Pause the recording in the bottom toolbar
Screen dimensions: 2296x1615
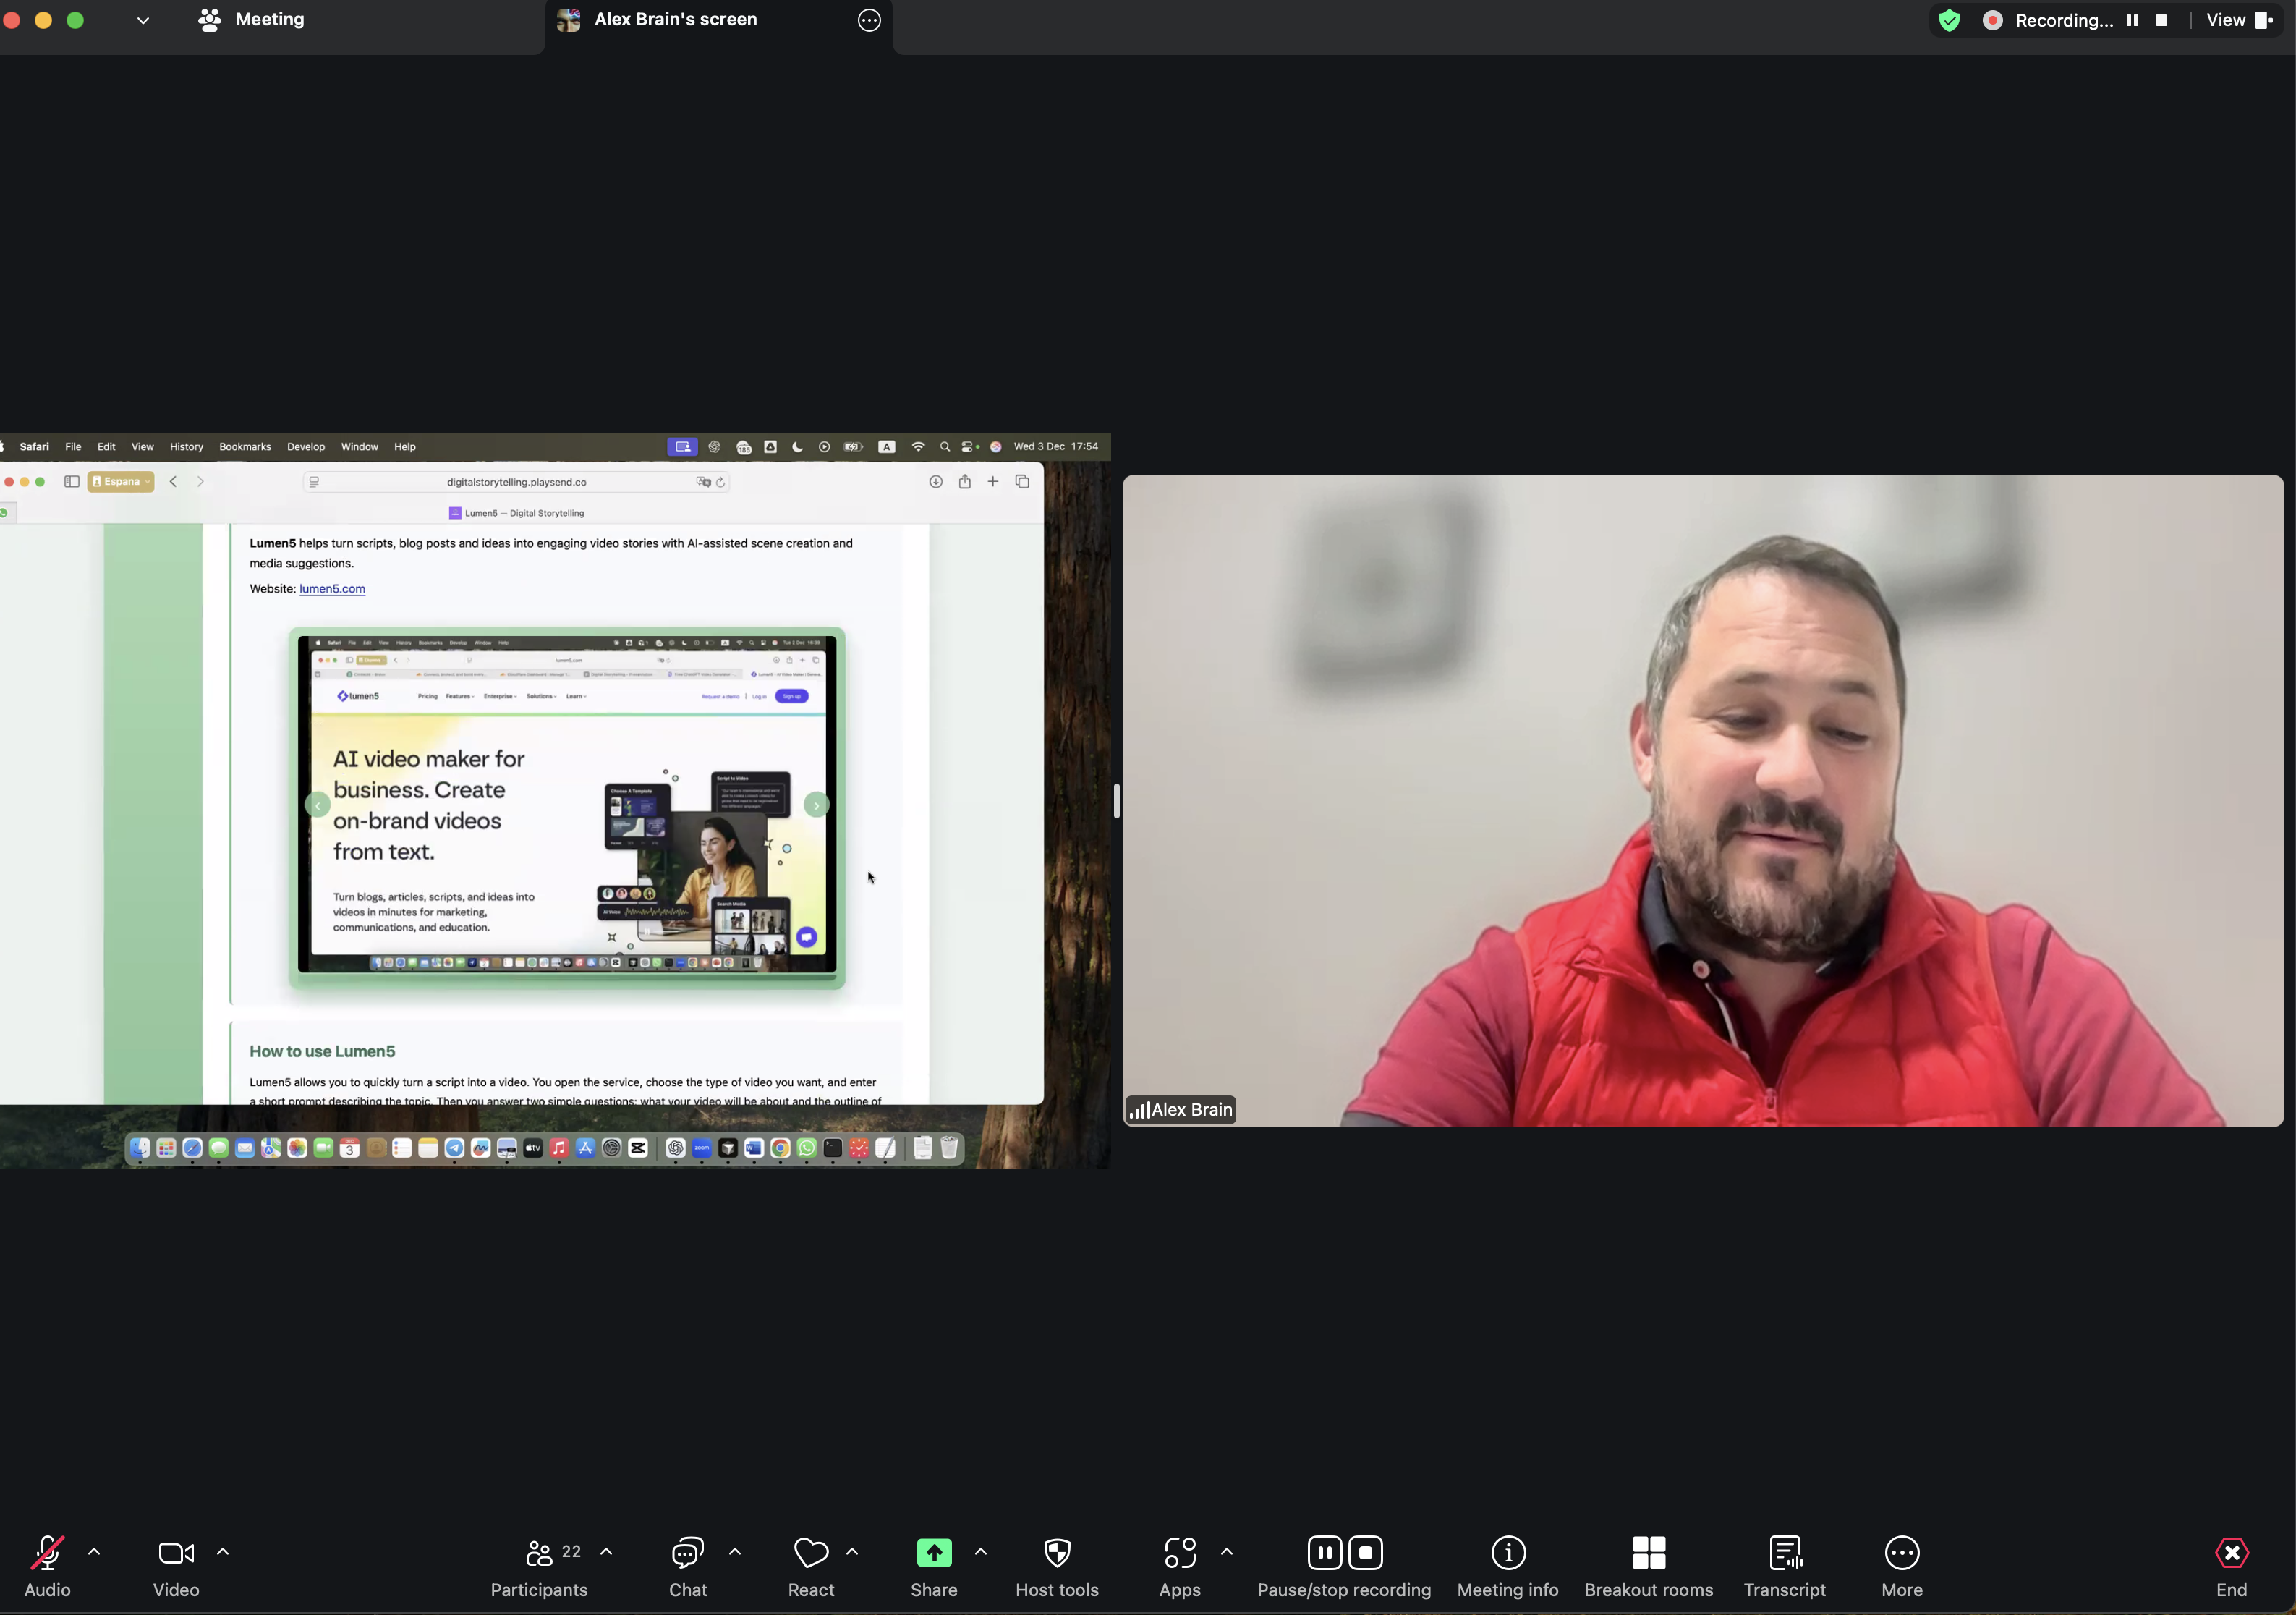point(1324,1553)
